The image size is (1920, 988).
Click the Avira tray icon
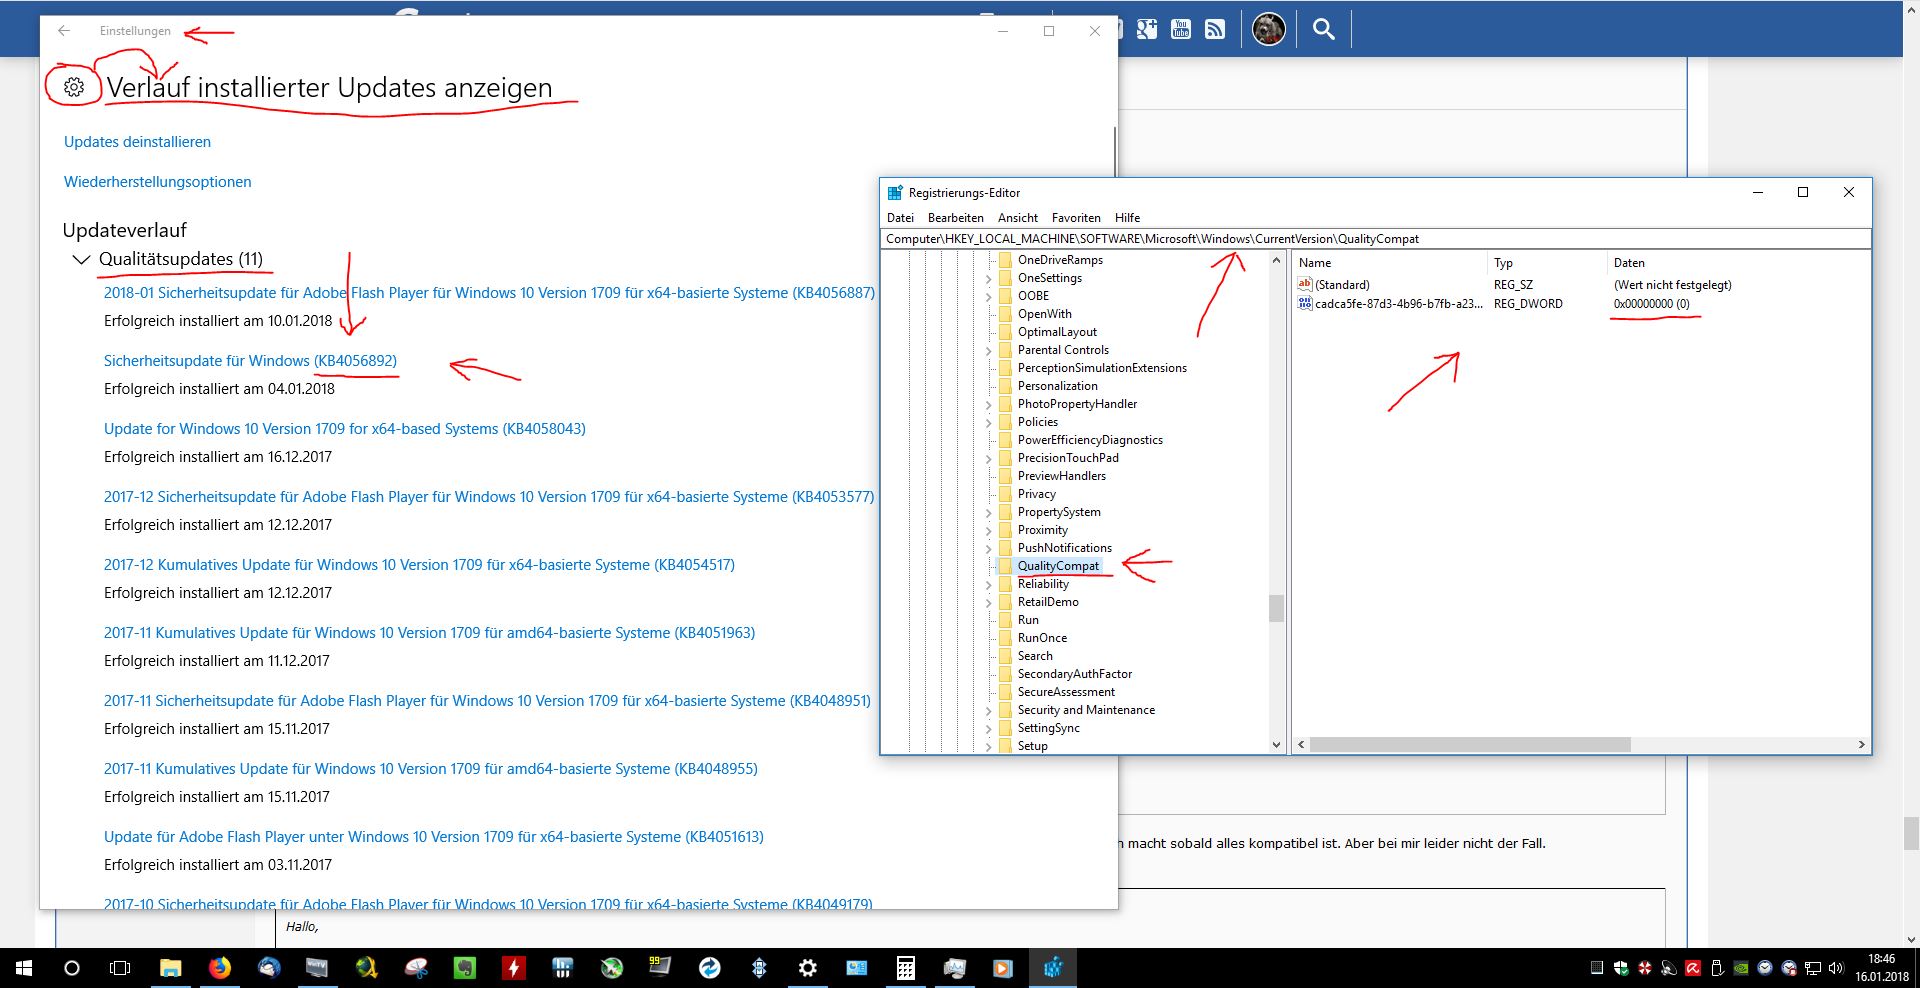click(x=1693, y=968)
